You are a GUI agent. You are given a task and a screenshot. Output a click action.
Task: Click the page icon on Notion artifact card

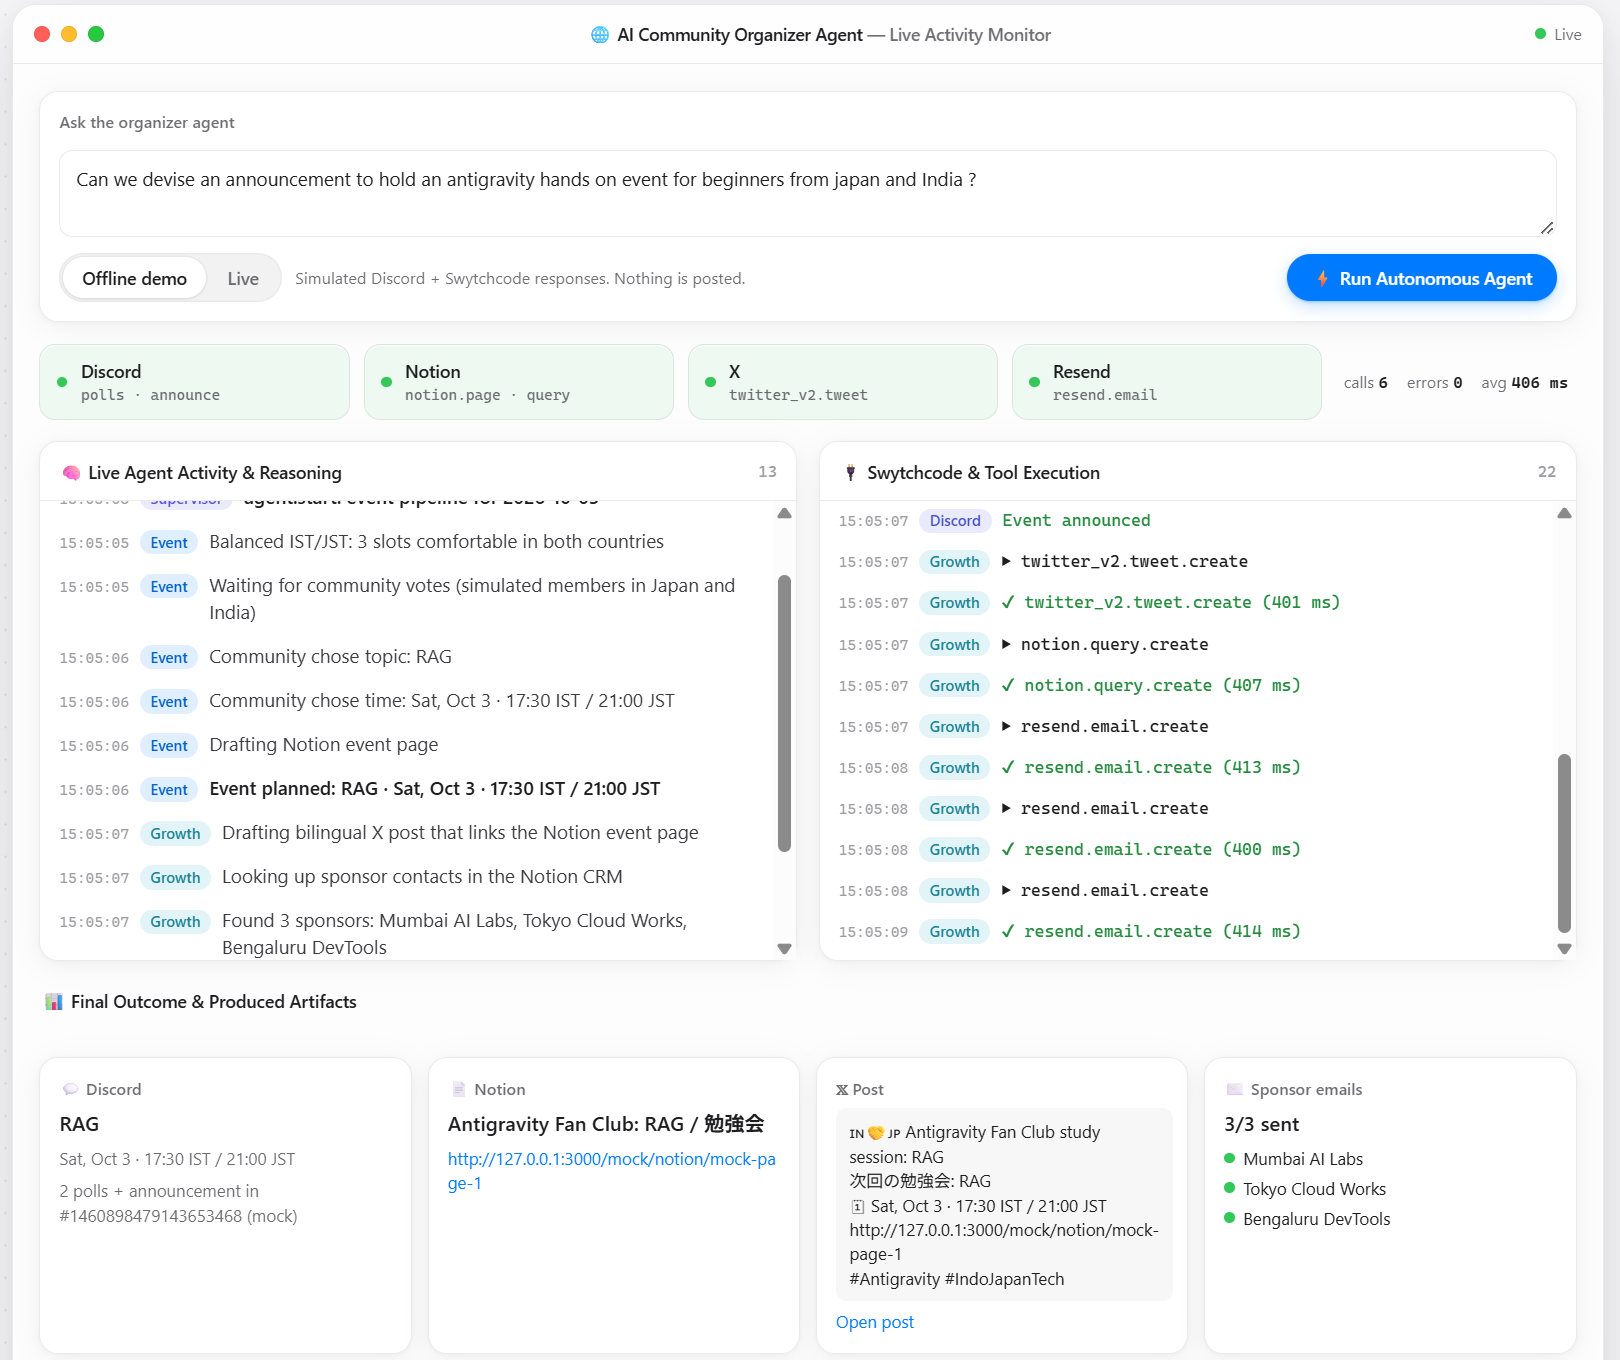[x=459, y=1089]
